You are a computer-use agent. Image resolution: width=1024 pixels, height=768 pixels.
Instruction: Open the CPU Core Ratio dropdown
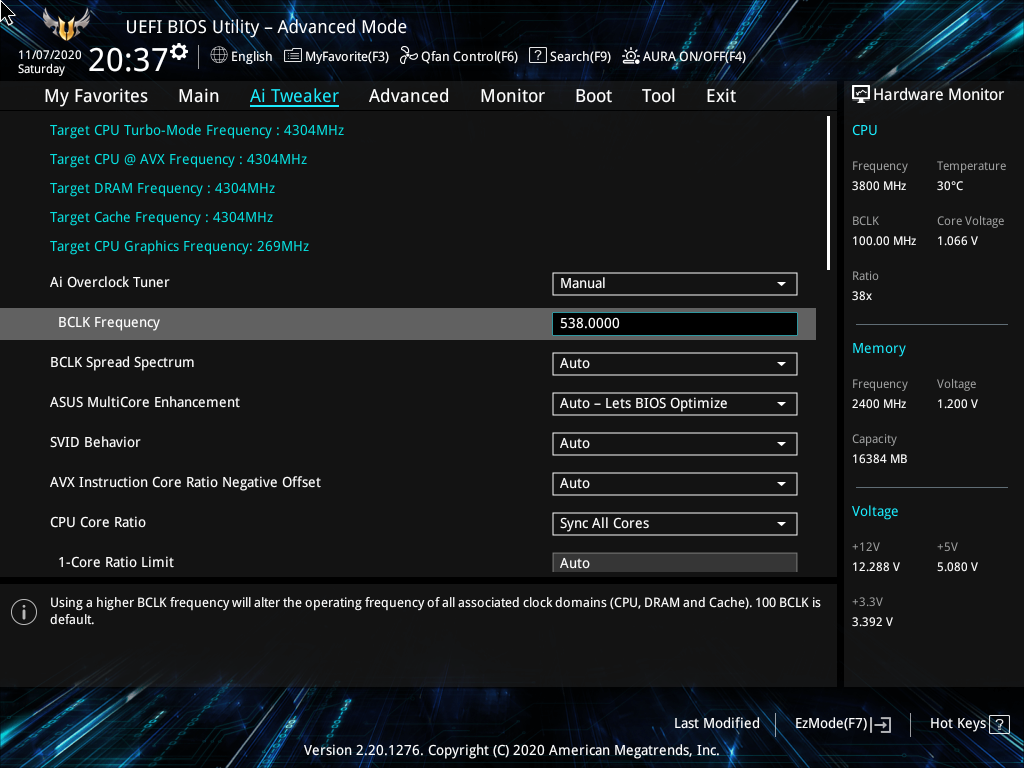[675, 524]
